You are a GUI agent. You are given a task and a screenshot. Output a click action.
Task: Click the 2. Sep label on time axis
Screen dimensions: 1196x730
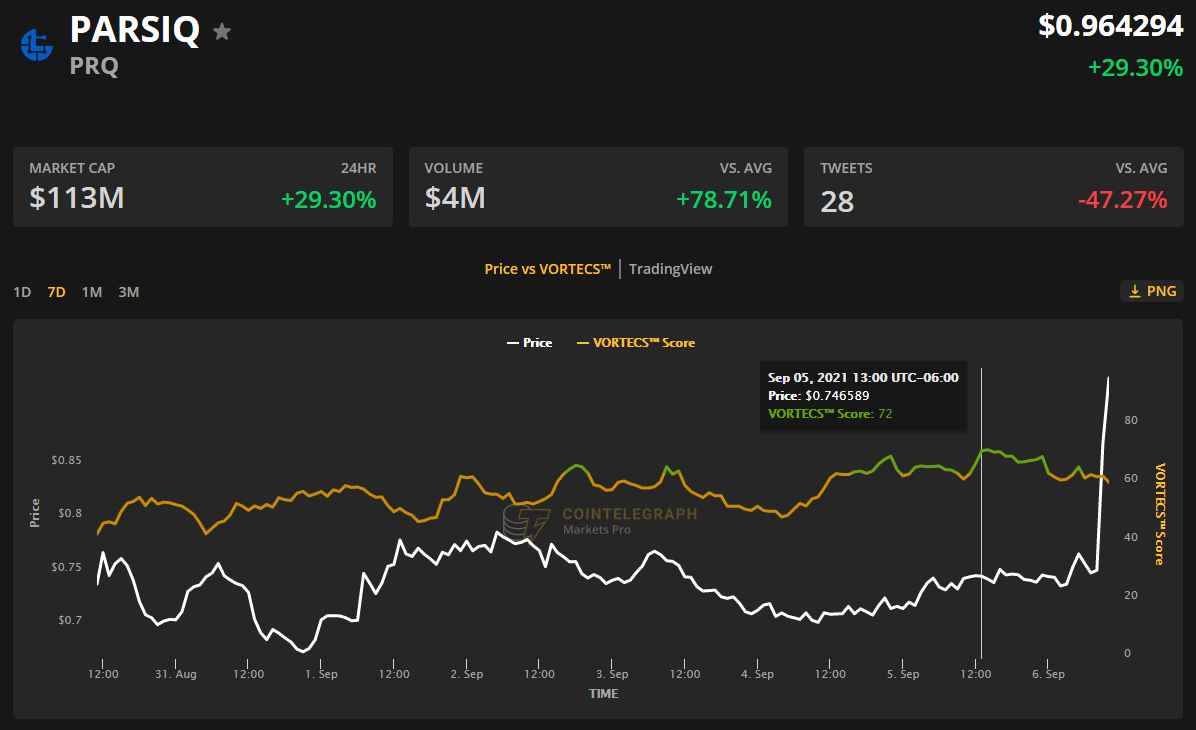point(466,674)
